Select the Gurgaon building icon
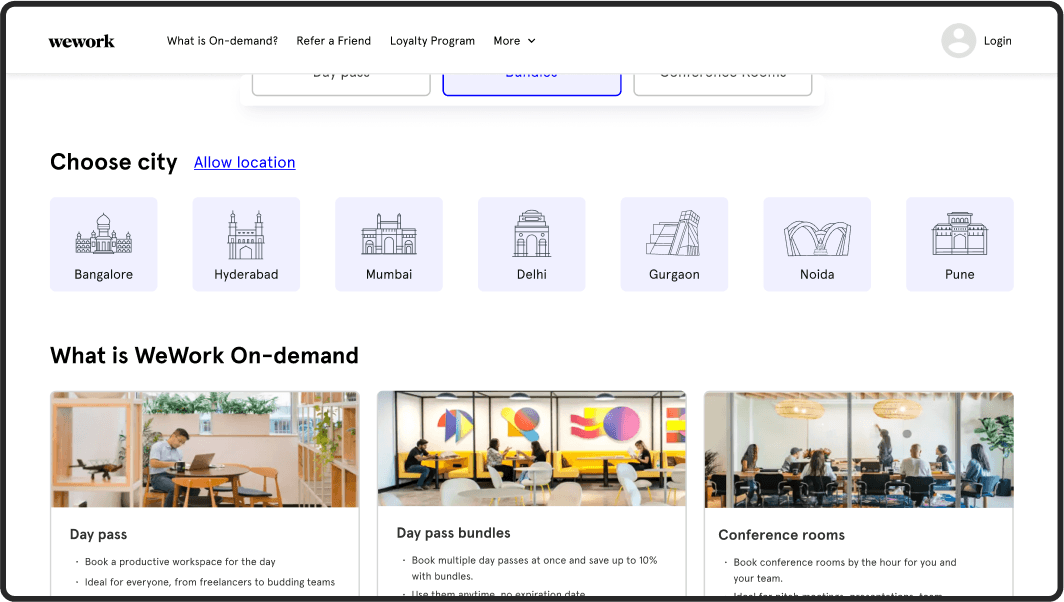Image resolution: width=1064 pixels, height=602 pixels. 673,233
